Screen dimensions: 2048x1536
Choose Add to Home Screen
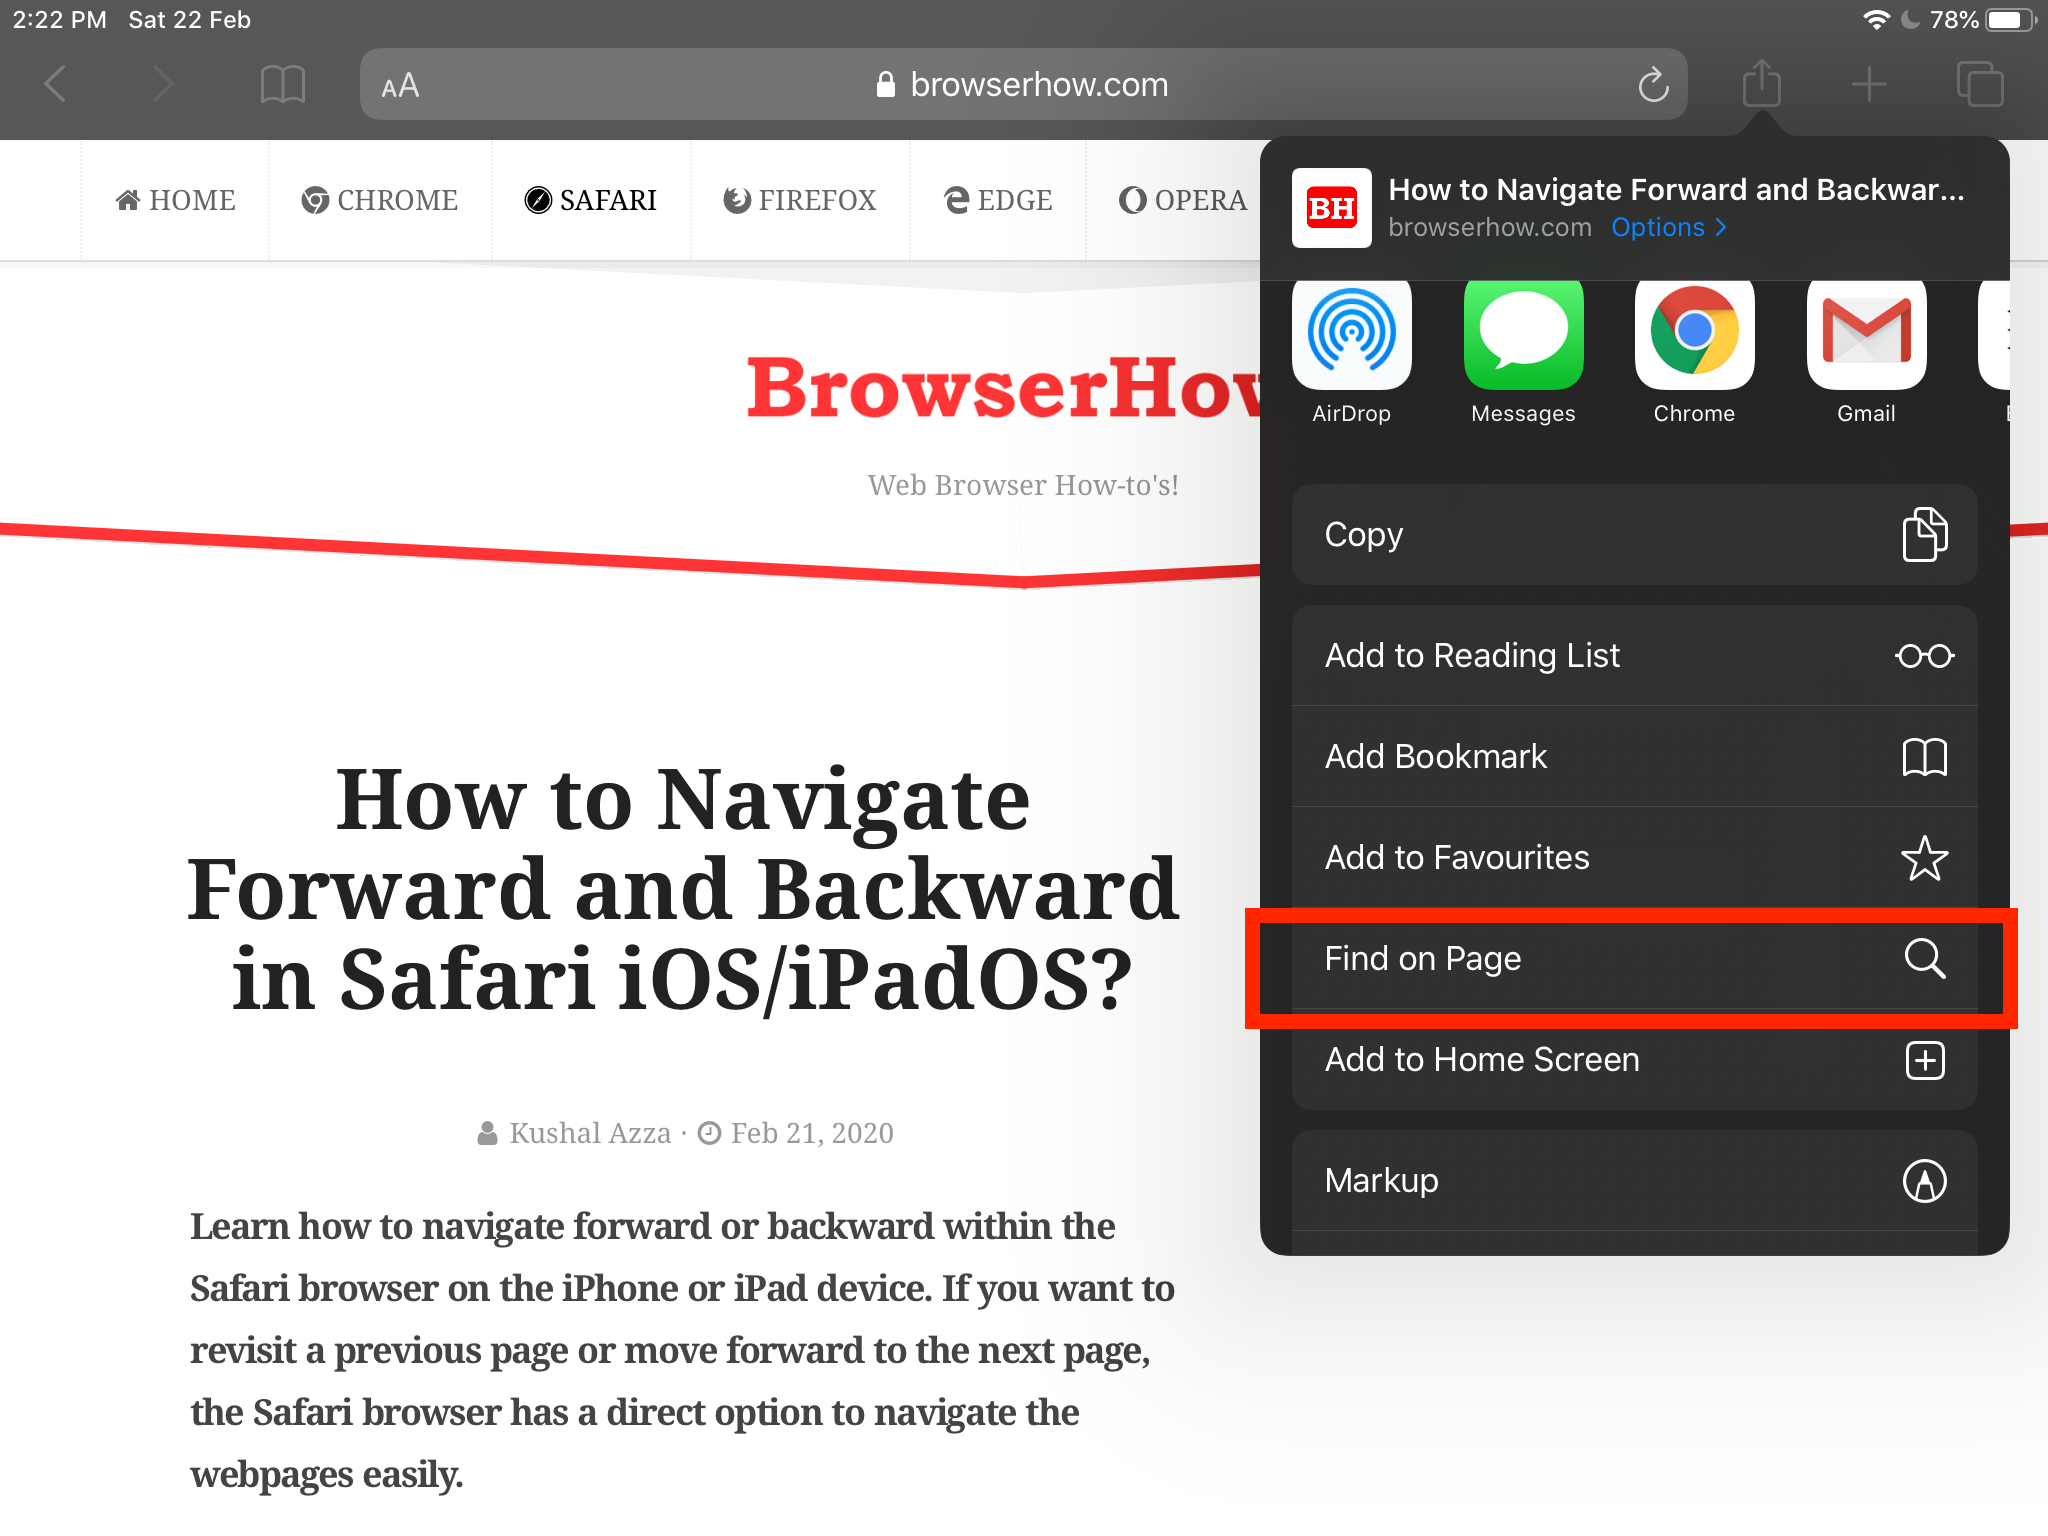pyautogui.click(x=1635, y=1060)
